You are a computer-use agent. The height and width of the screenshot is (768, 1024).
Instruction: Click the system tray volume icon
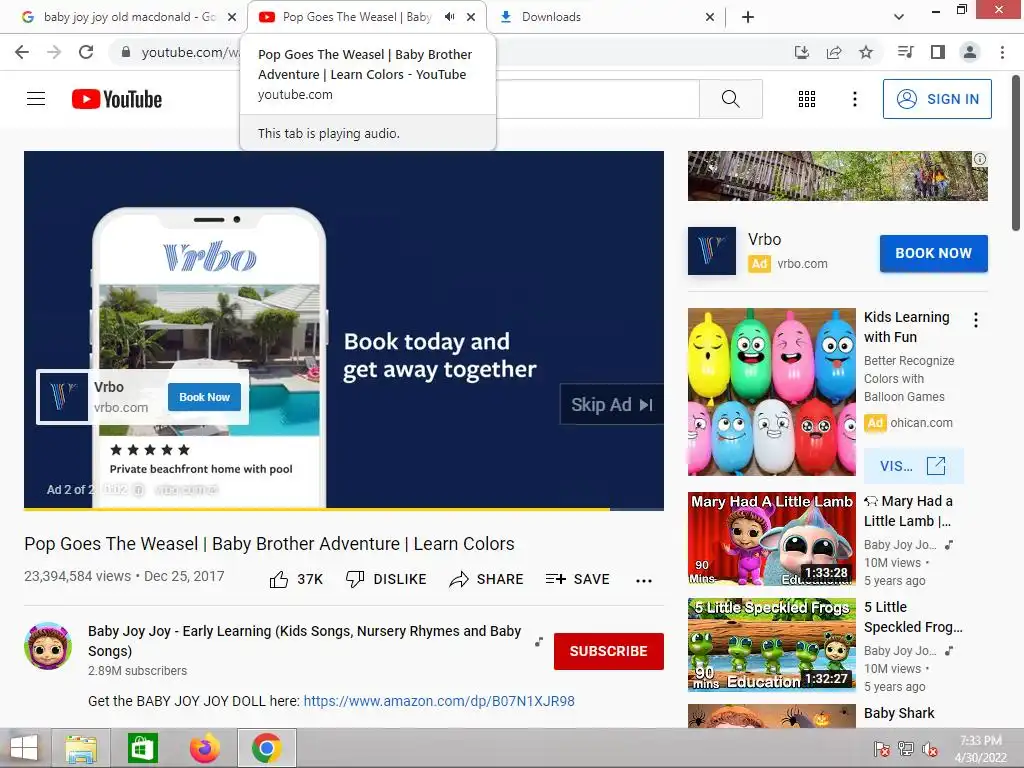[x=929, y=748]
